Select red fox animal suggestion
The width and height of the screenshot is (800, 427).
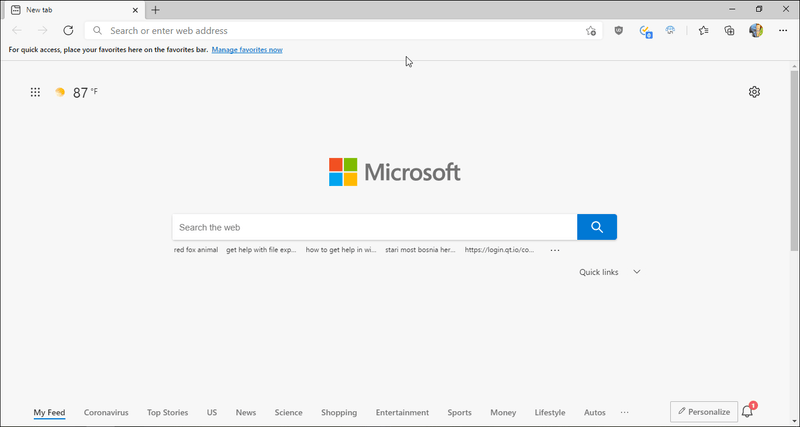pyautogui.click(x=196, y=250)
